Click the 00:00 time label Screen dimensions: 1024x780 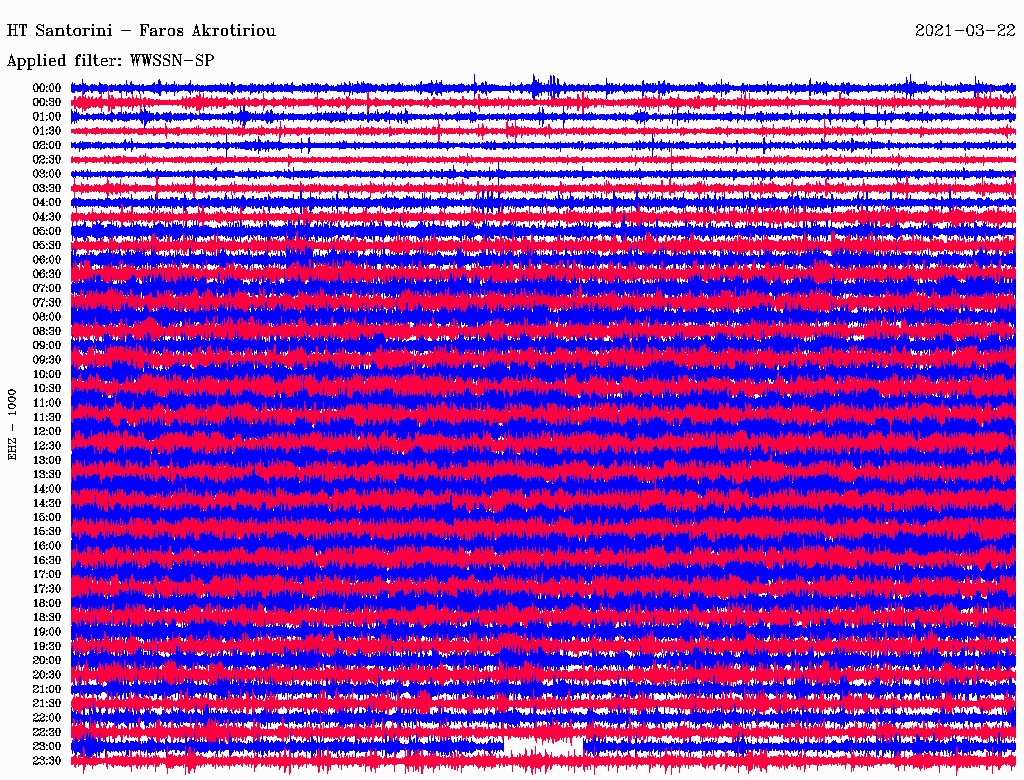47,88
